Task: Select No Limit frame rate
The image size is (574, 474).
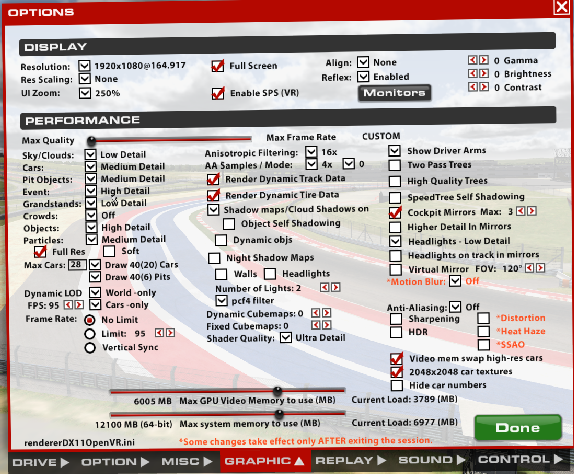Action: 90,320
